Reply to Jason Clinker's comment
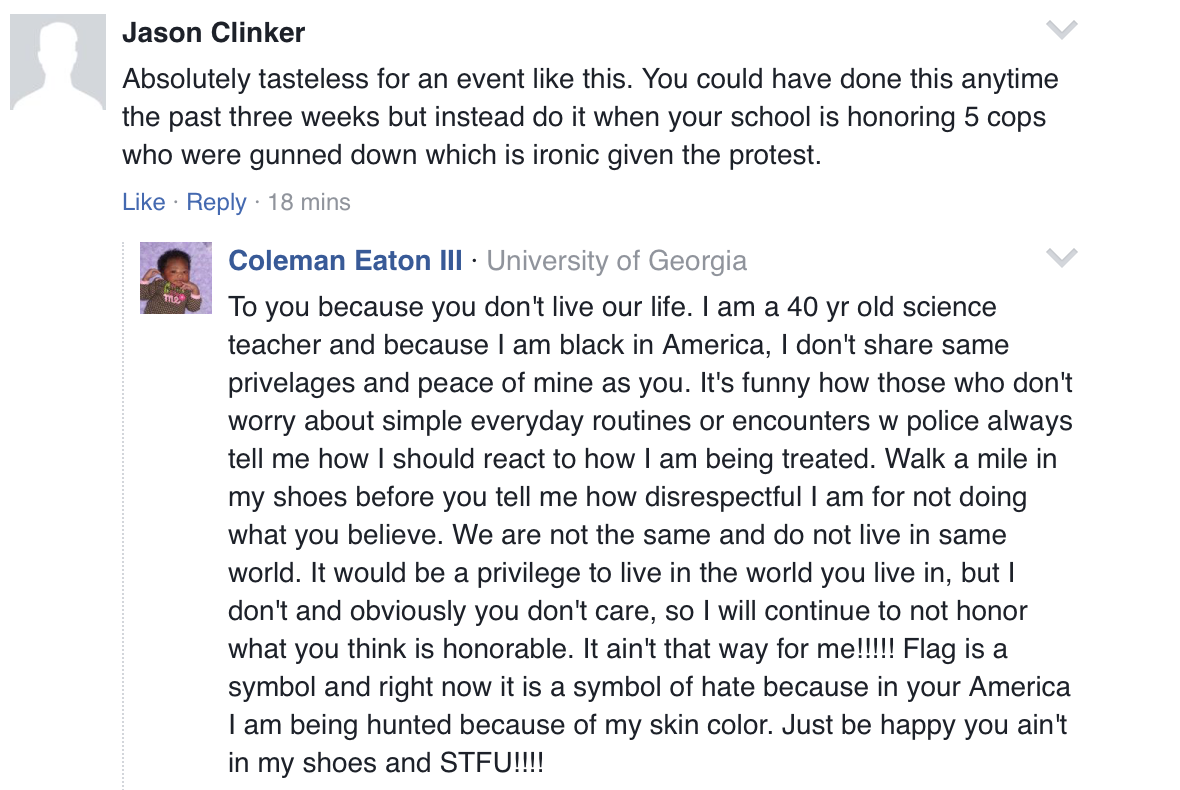Image resolution: width=1180 pixels, height=790 pixels. (216, 202)
